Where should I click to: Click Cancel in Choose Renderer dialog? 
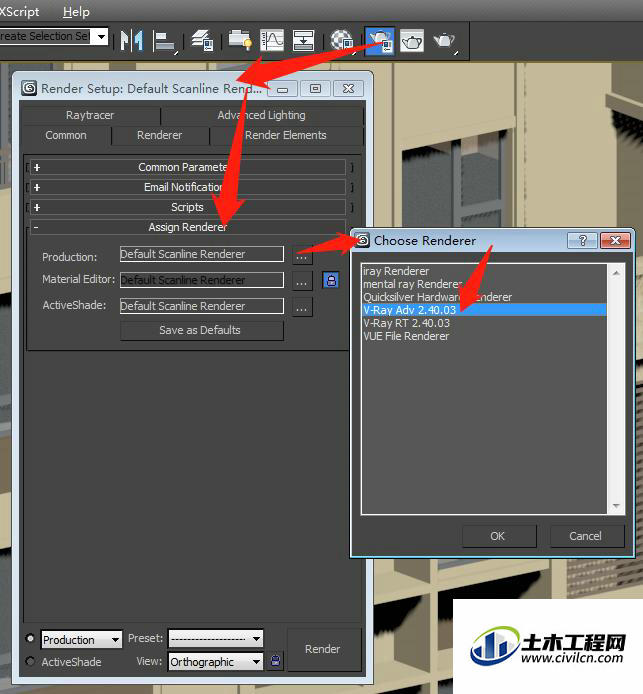586,536
